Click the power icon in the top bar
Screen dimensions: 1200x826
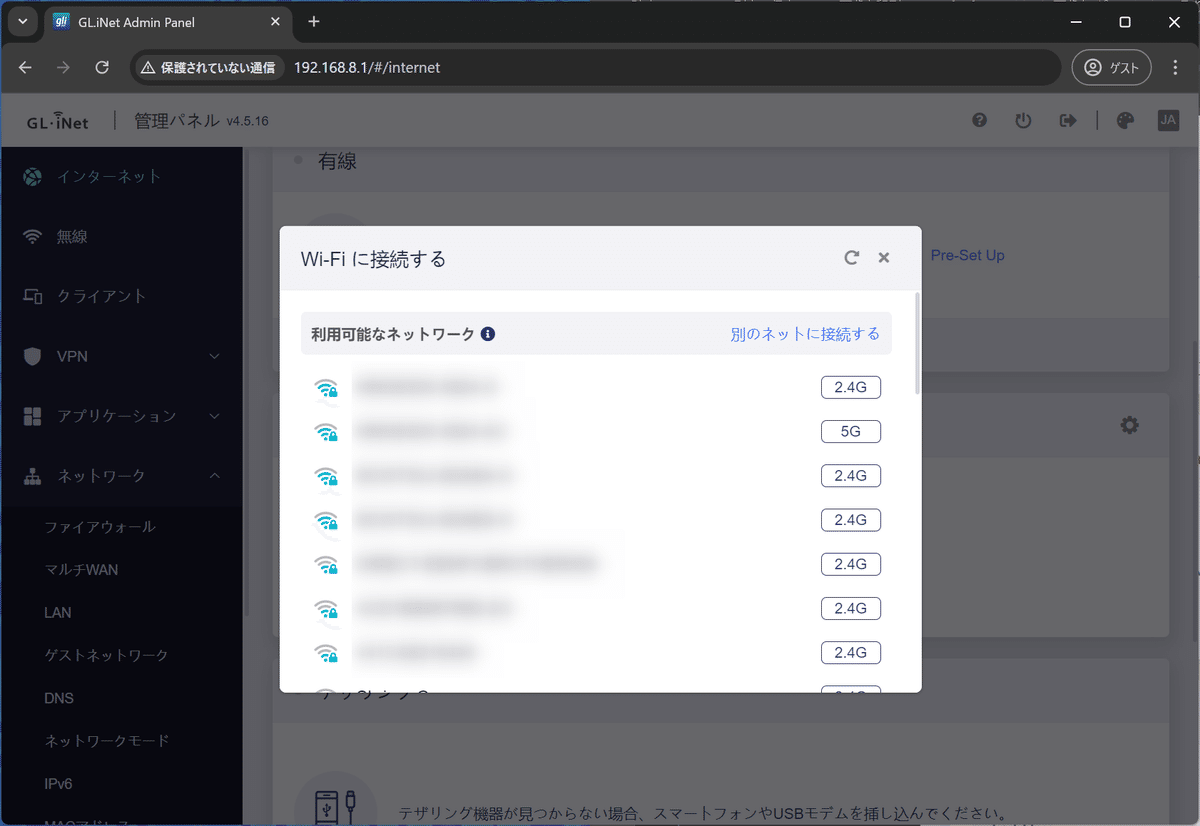[1023, 120]
